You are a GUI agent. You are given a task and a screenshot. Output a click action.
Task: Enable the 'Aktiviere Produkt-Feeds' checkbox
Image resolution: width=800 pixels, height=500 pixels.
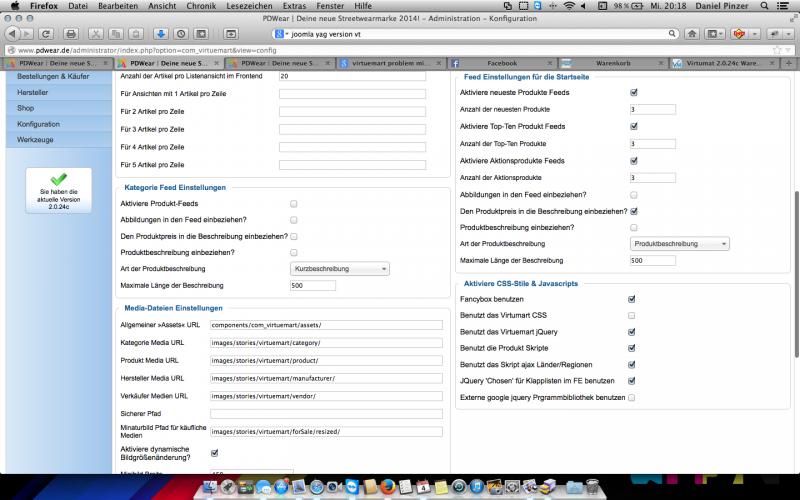(x=293, y=204)
